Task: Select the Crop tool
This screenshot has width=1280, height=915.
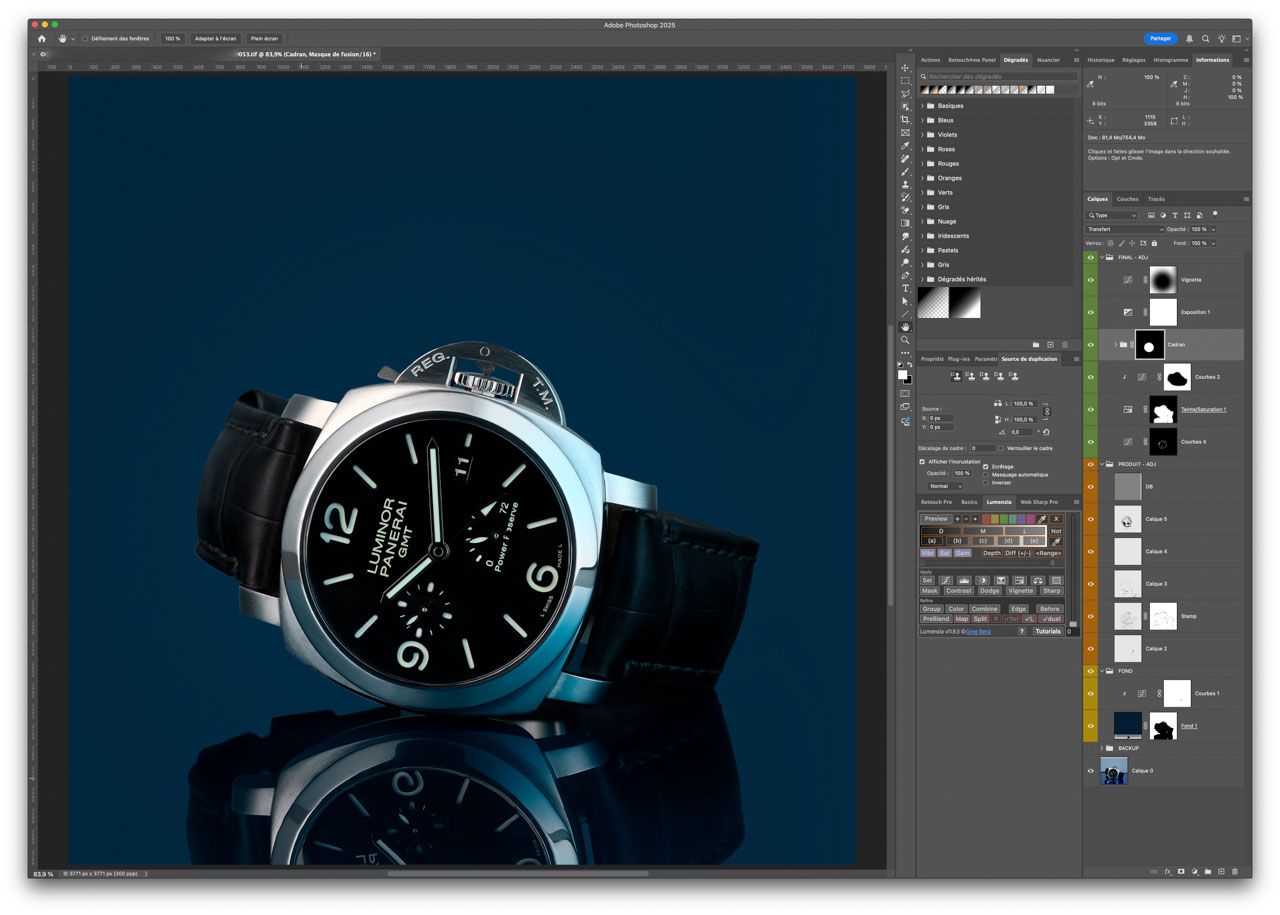Action: 905,120
